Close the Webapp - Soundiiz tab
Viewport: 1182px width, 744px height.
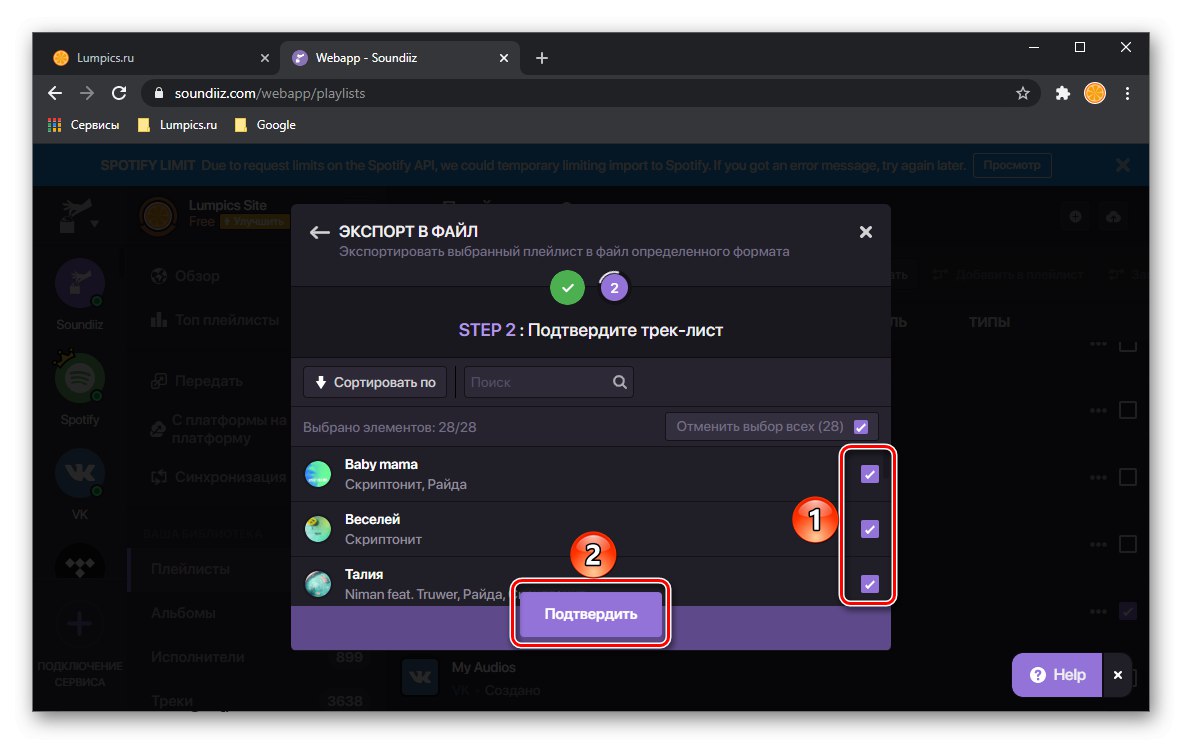click(504, 58)
